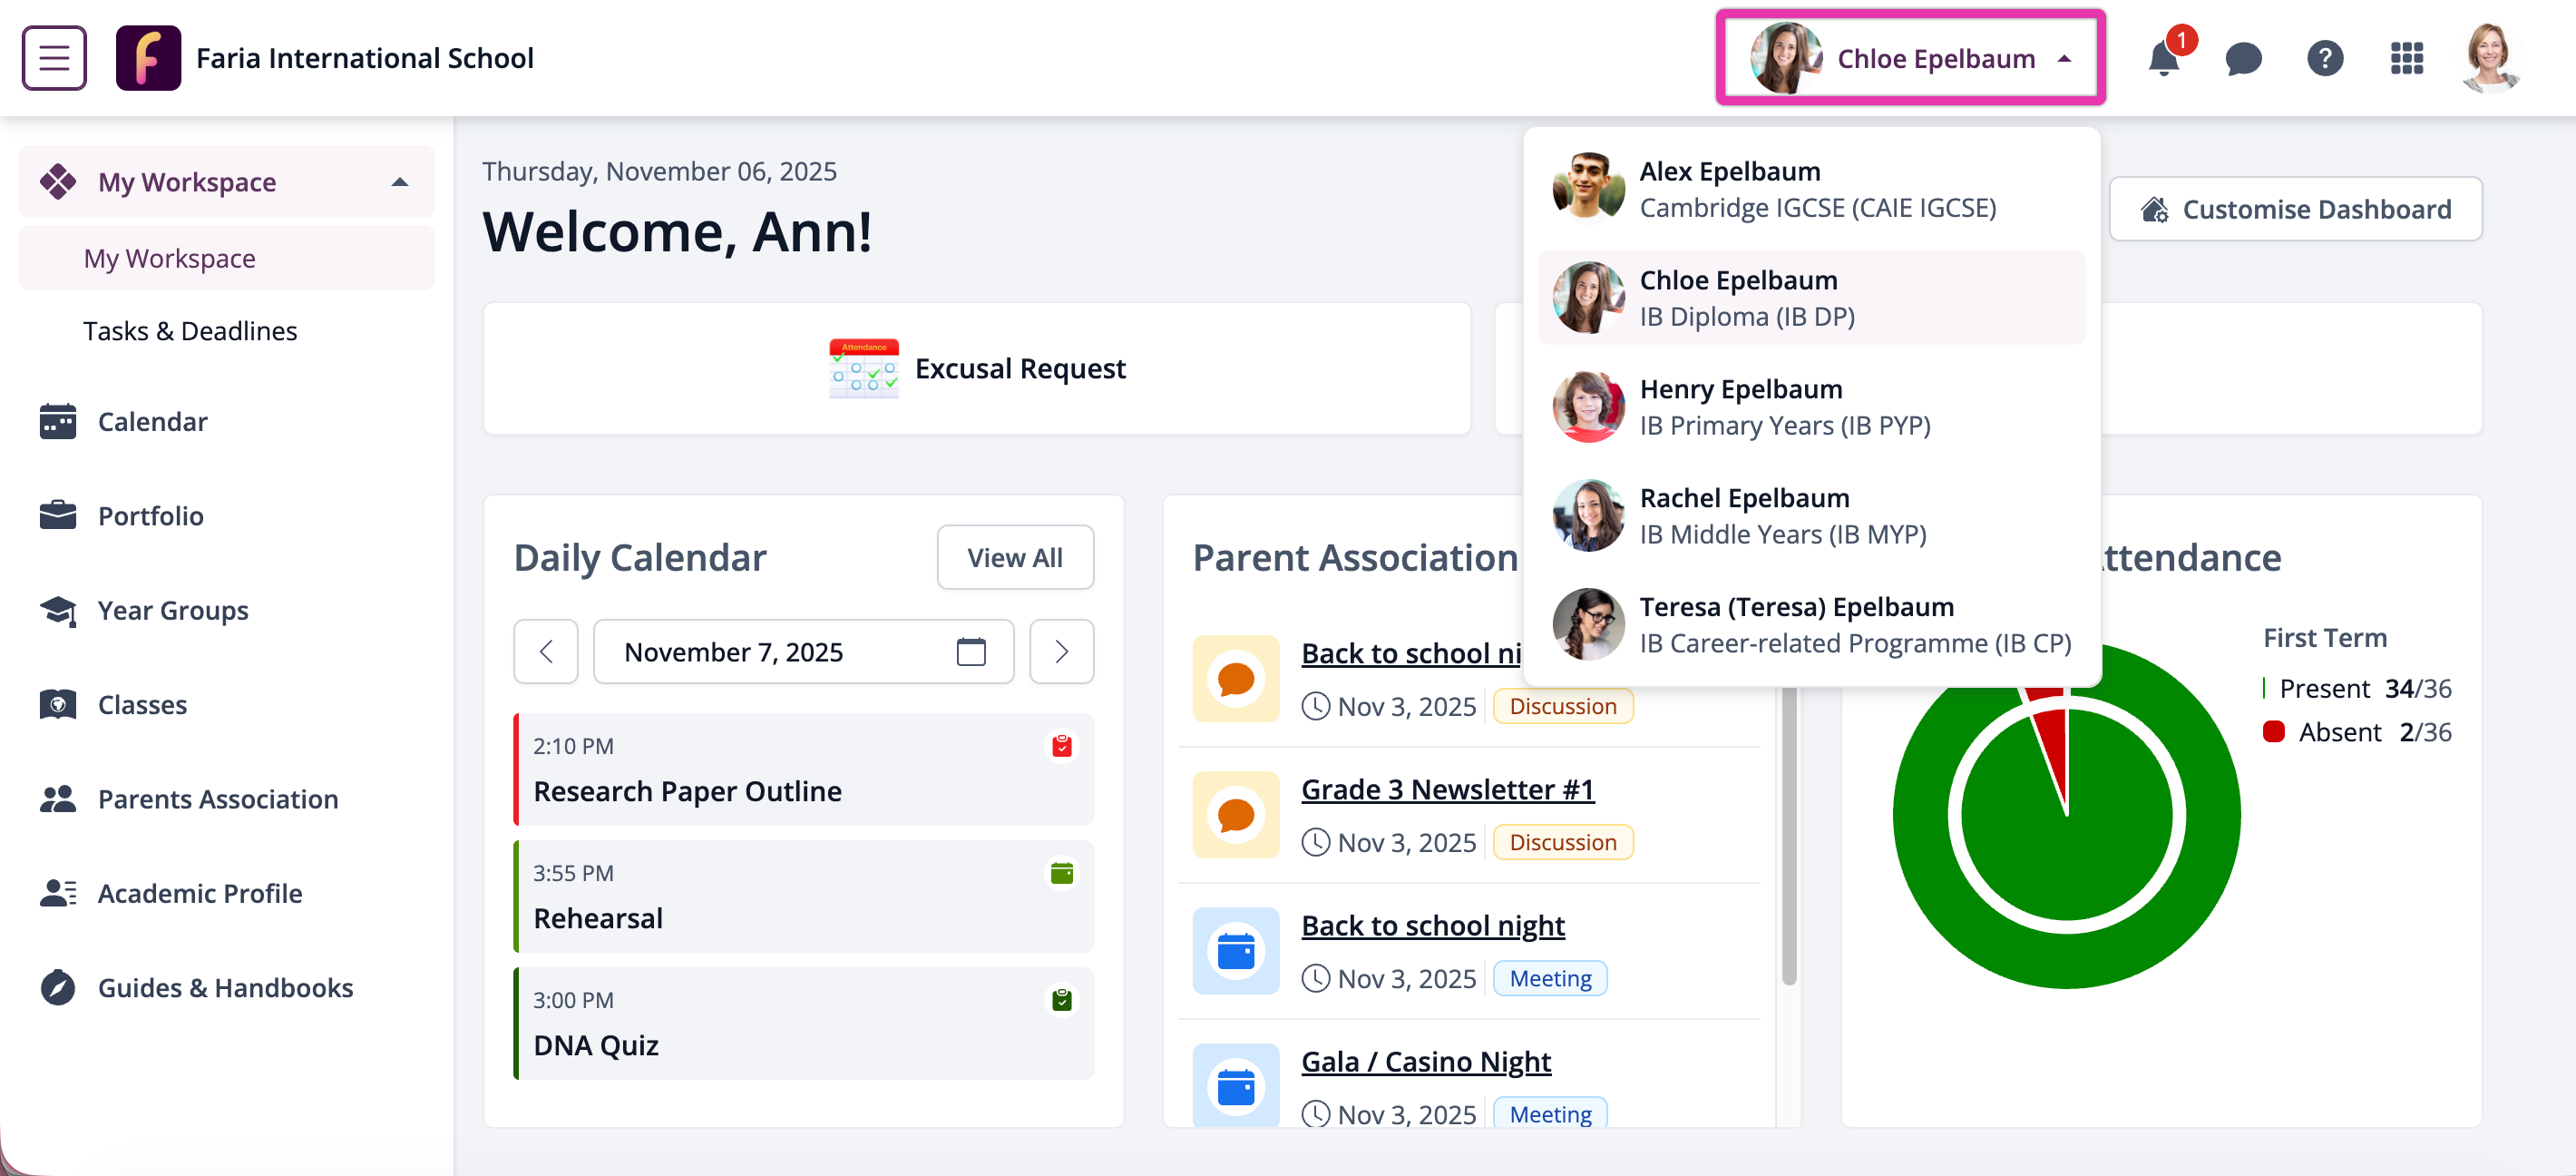Open the hamburger menu icon
The image size is (2576, 1176).
click(54, 58)
